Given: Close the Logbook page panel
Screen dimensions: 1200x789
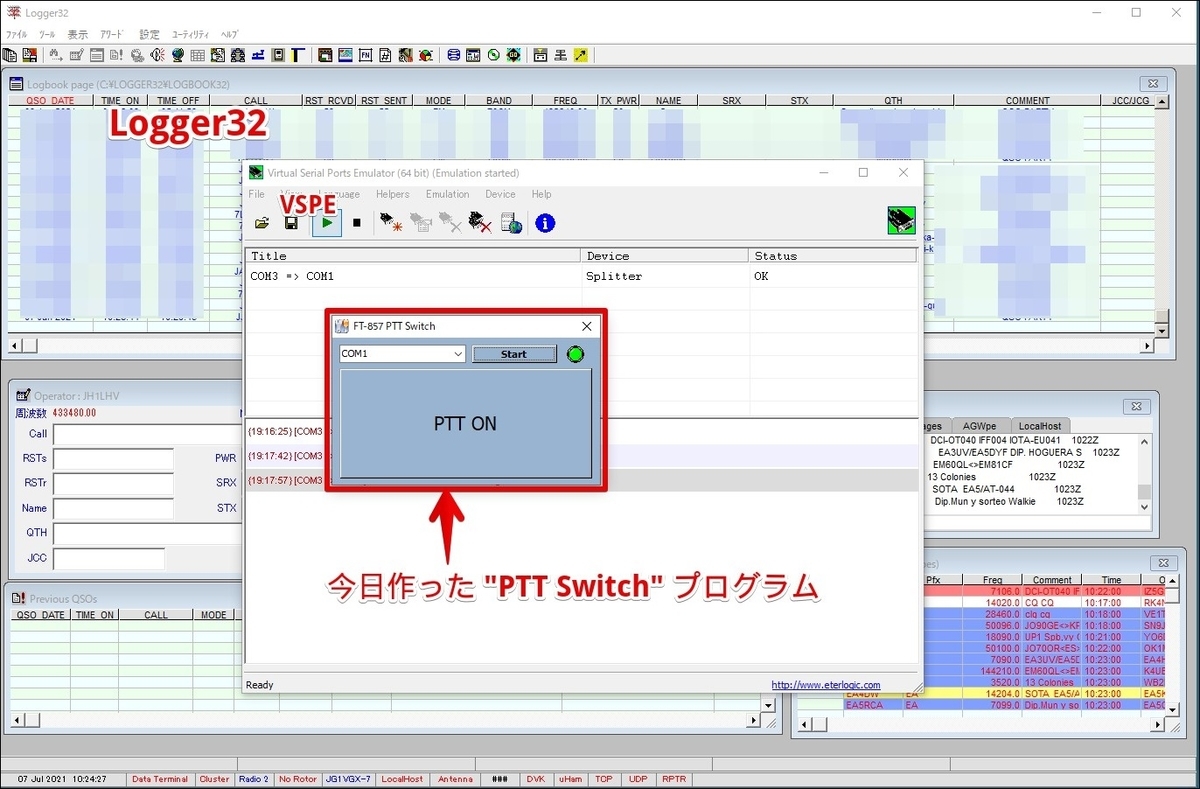Looking at the screenshot, I should coord(1152,84).
